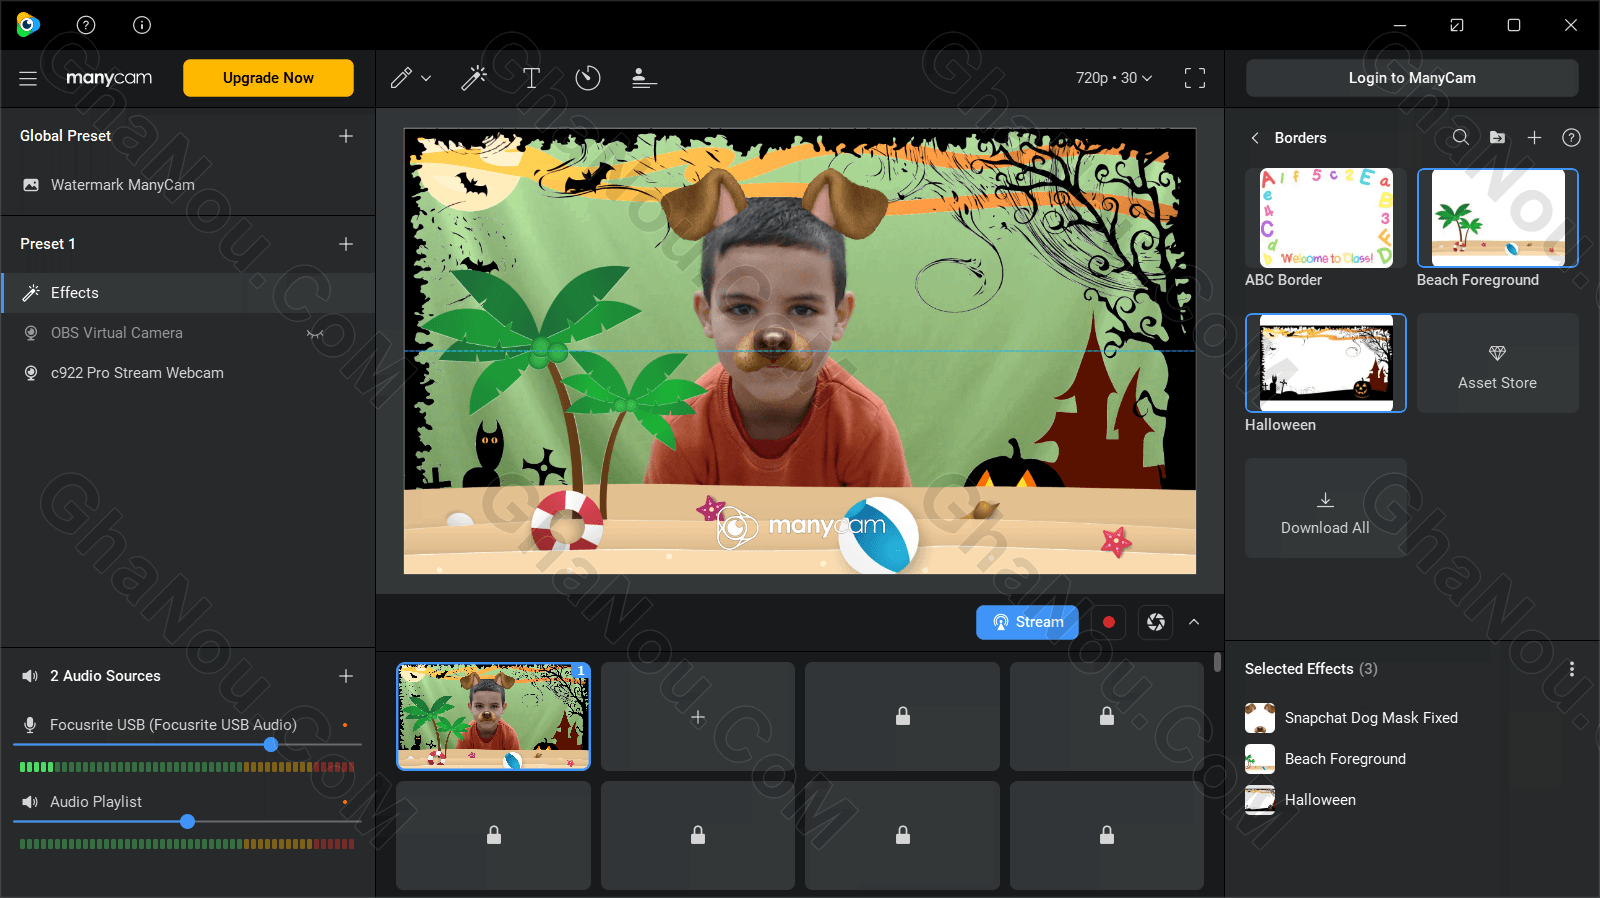Image resolution: width=1600 pixels, height=898 pixels.
Task: Click the locked preset slot after the empty slot
Action: (902, 716)
